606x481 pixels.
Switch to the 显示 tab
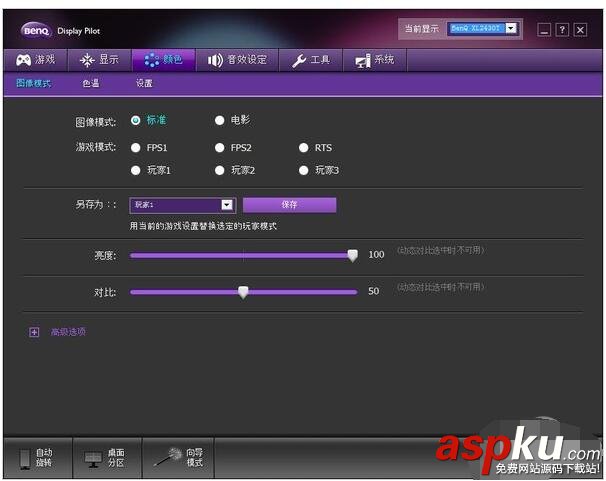(x=99, y=60)
